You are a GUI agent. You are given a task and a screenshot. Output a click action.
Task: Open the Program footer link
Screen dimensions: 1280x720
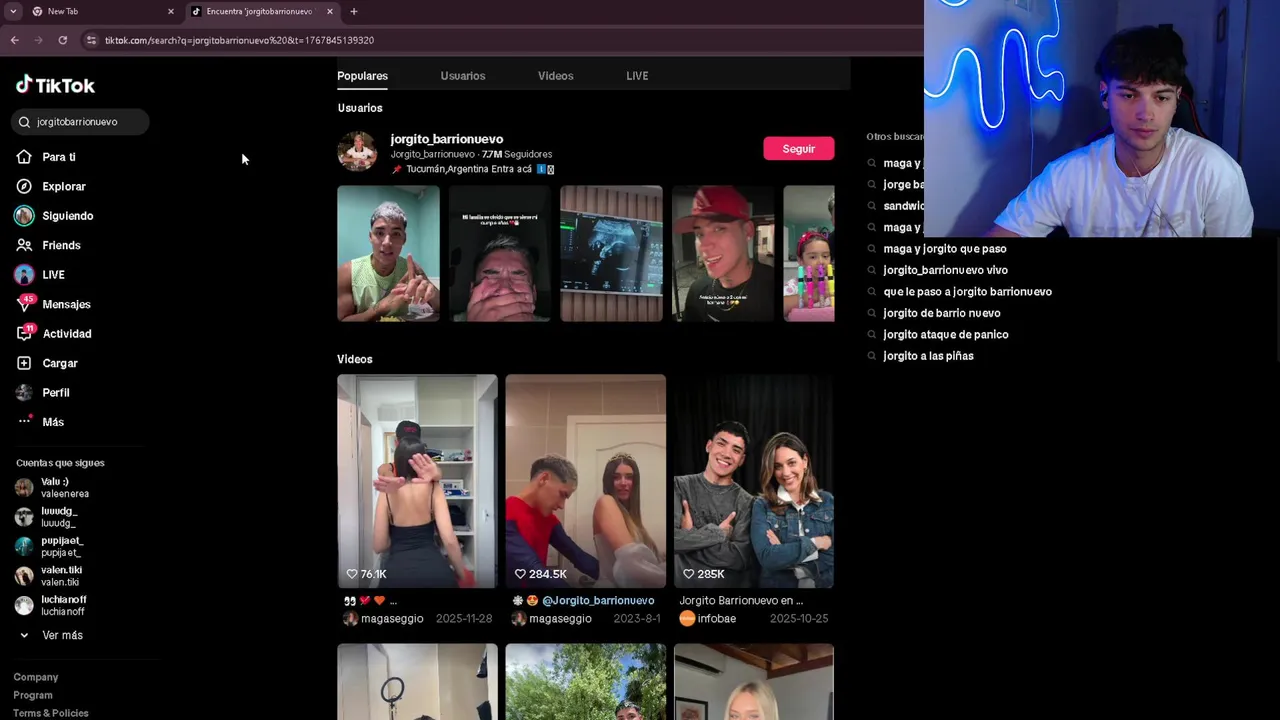point(33,695)
